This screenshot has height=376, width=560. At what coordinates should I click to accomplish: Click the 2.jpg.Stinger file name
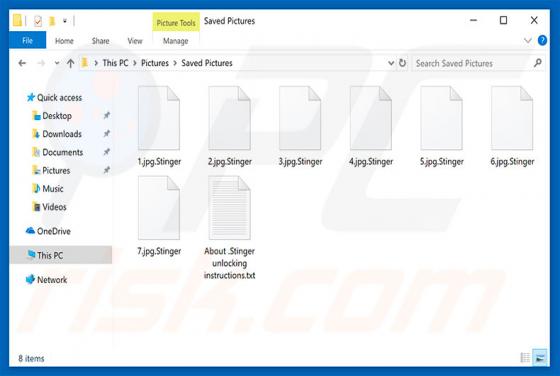click(x=230, y=161)
